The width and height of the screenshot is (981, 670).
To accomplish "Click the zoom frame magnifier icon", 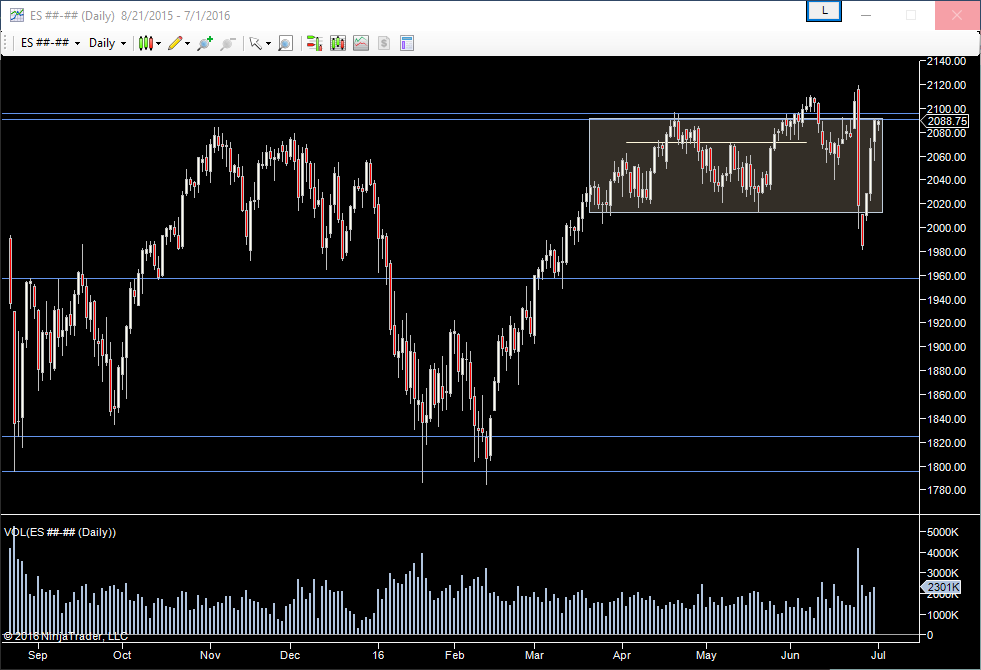I will (x=285, y=43).
